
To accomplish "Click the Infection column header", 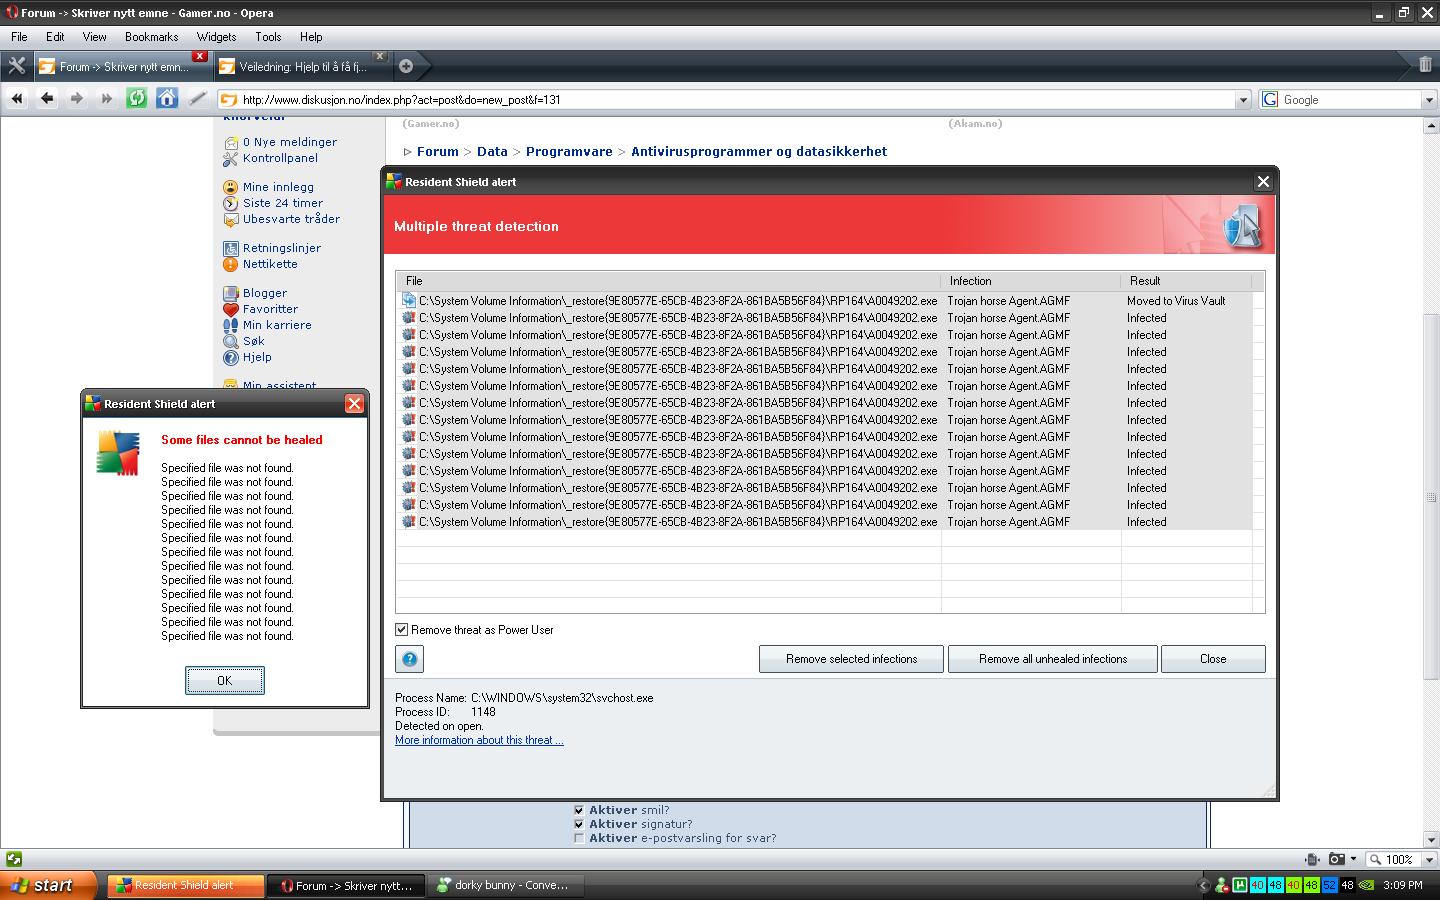I will 1031,281.
